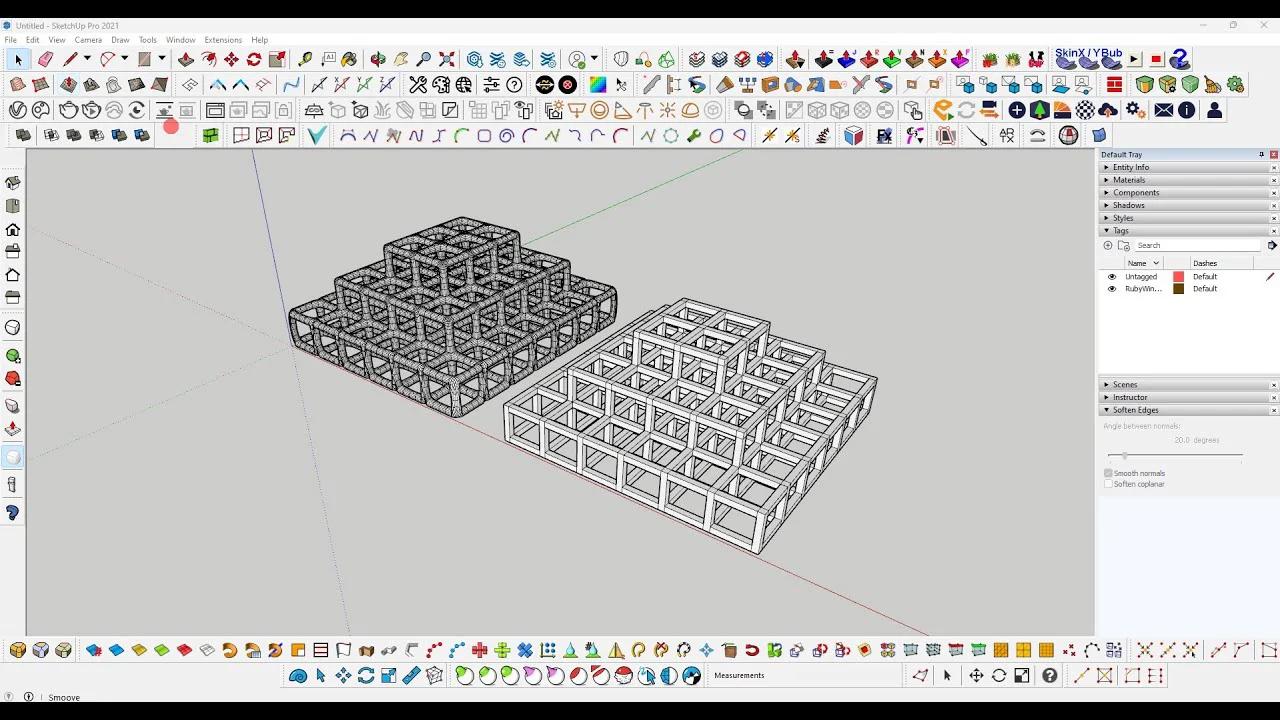This screenshot has height=720, width=1280.
Task: Open the Camera menu
Action: click(x=88, y=40)
